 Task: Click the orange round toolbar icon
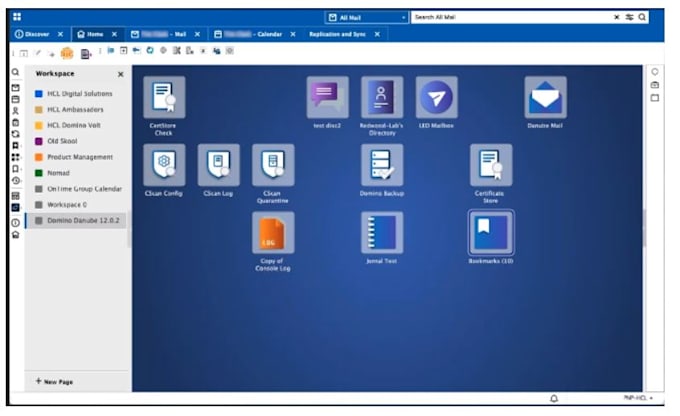pyautogui.click(x=67, y=53)
